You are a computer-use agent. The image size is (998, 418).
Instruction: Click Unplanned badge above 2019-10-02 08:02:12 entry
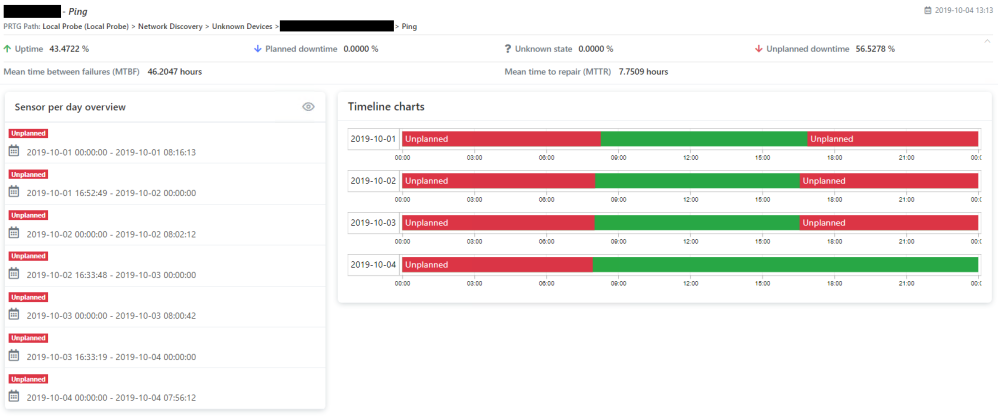pyautogui.click(x=28, y=215)
